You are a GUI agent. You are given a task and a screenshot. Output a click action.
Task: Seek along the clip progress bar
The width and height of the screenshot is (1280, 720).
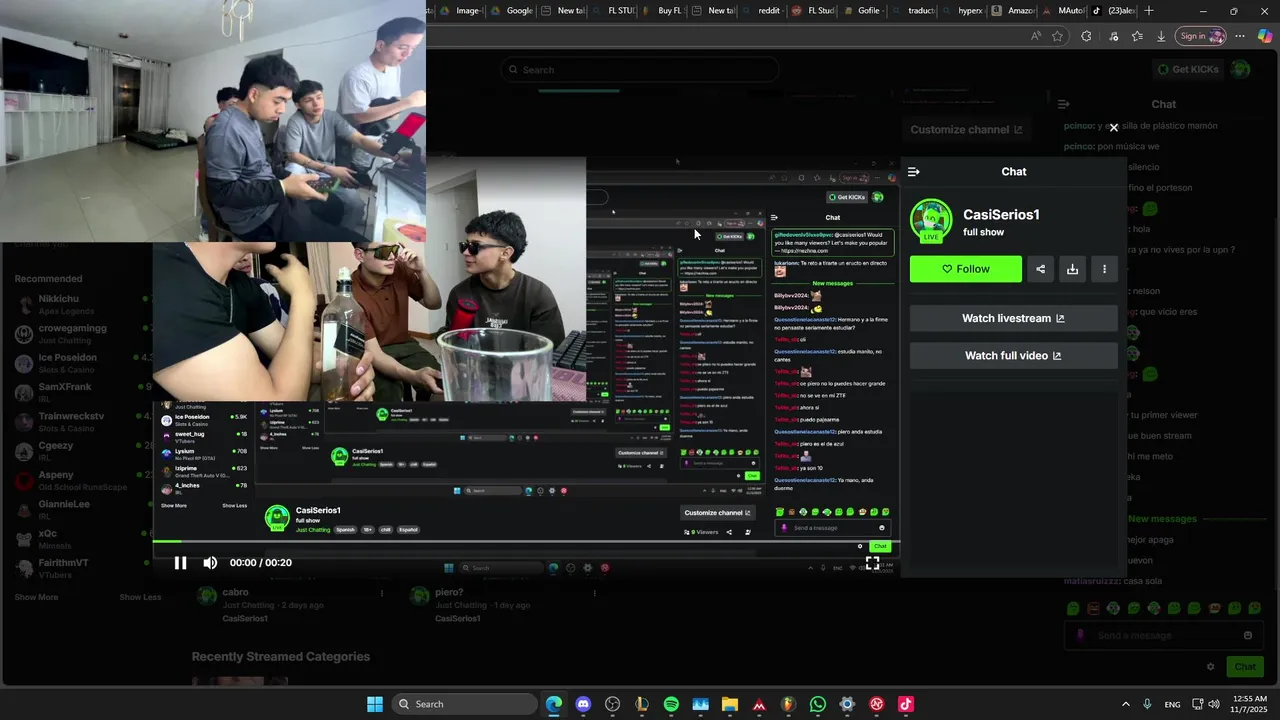(x=526, y=542)
